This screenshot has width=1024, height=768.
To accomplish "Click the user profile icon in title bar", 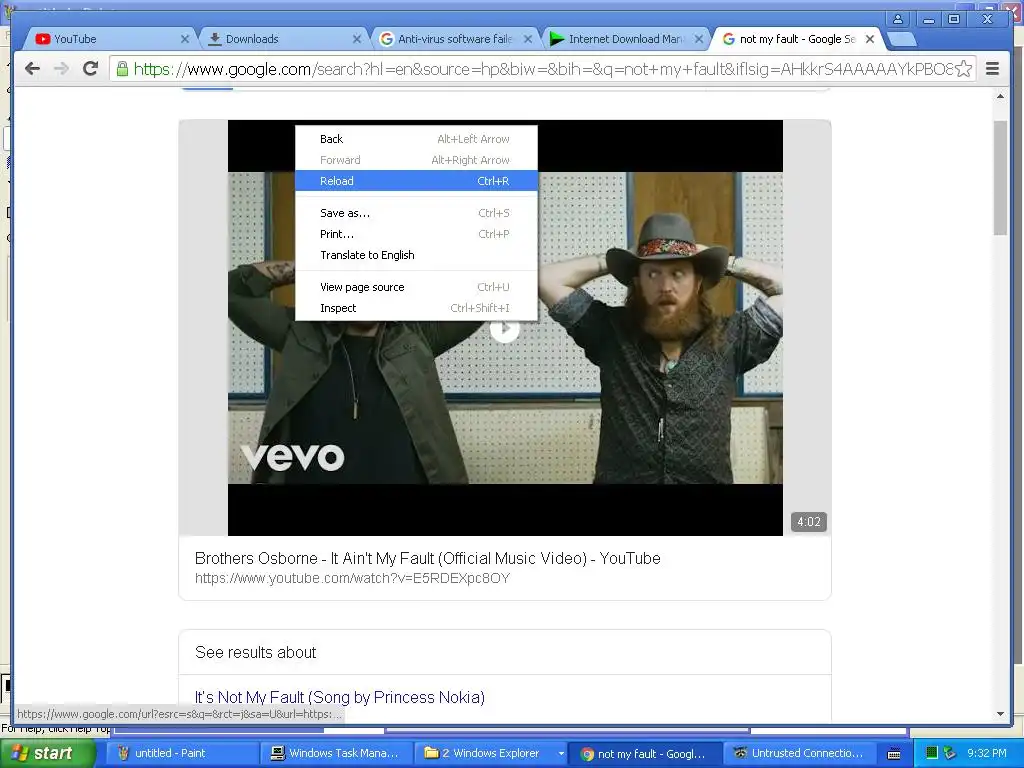I will (x=898, y=19).
